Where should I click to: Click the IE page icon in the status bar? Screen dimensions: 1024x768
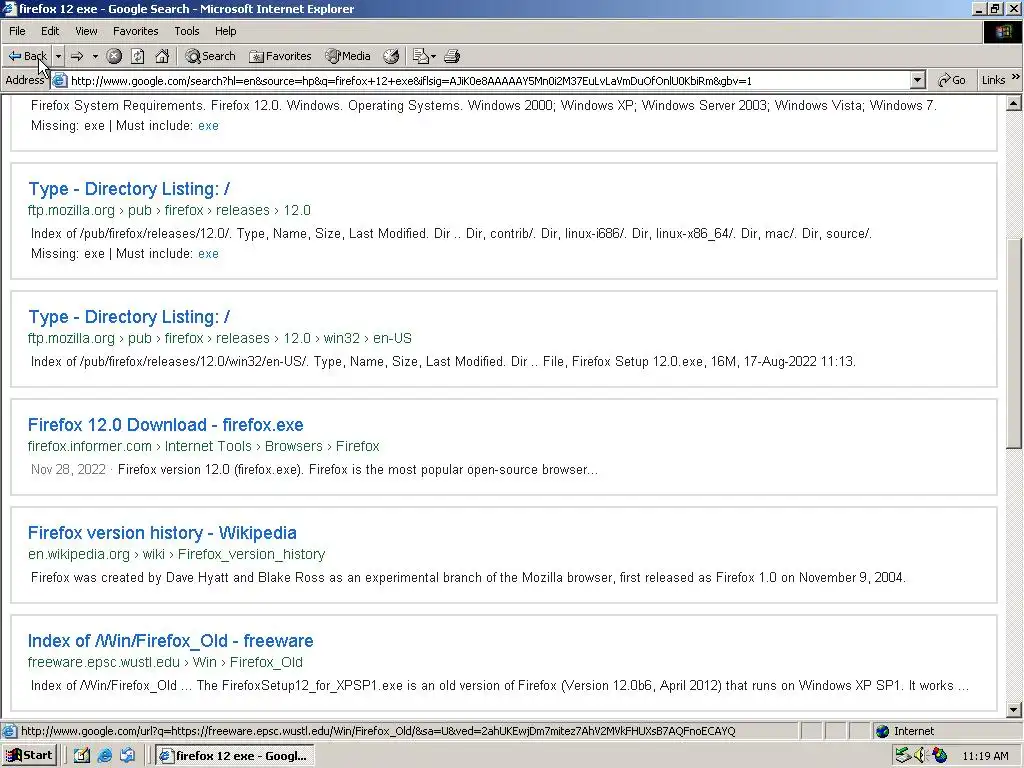[x=9, y=731]
